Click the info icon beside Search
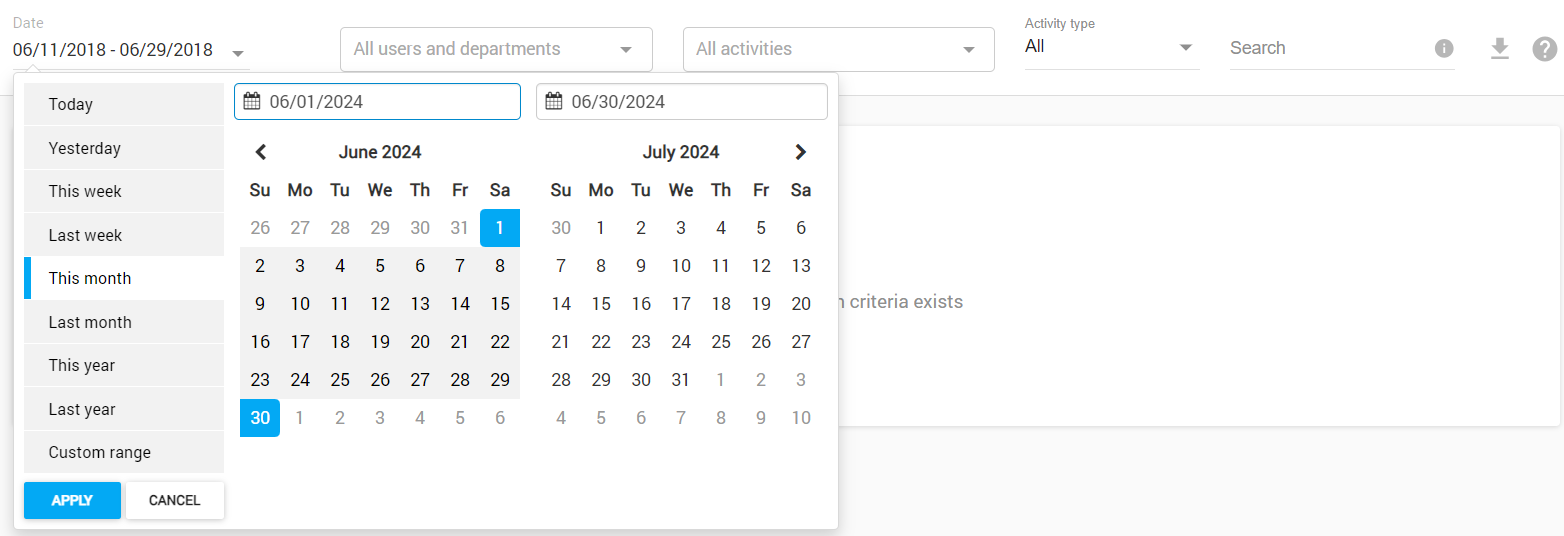This screenshot has height=536, width=1564. (1443, 48)
